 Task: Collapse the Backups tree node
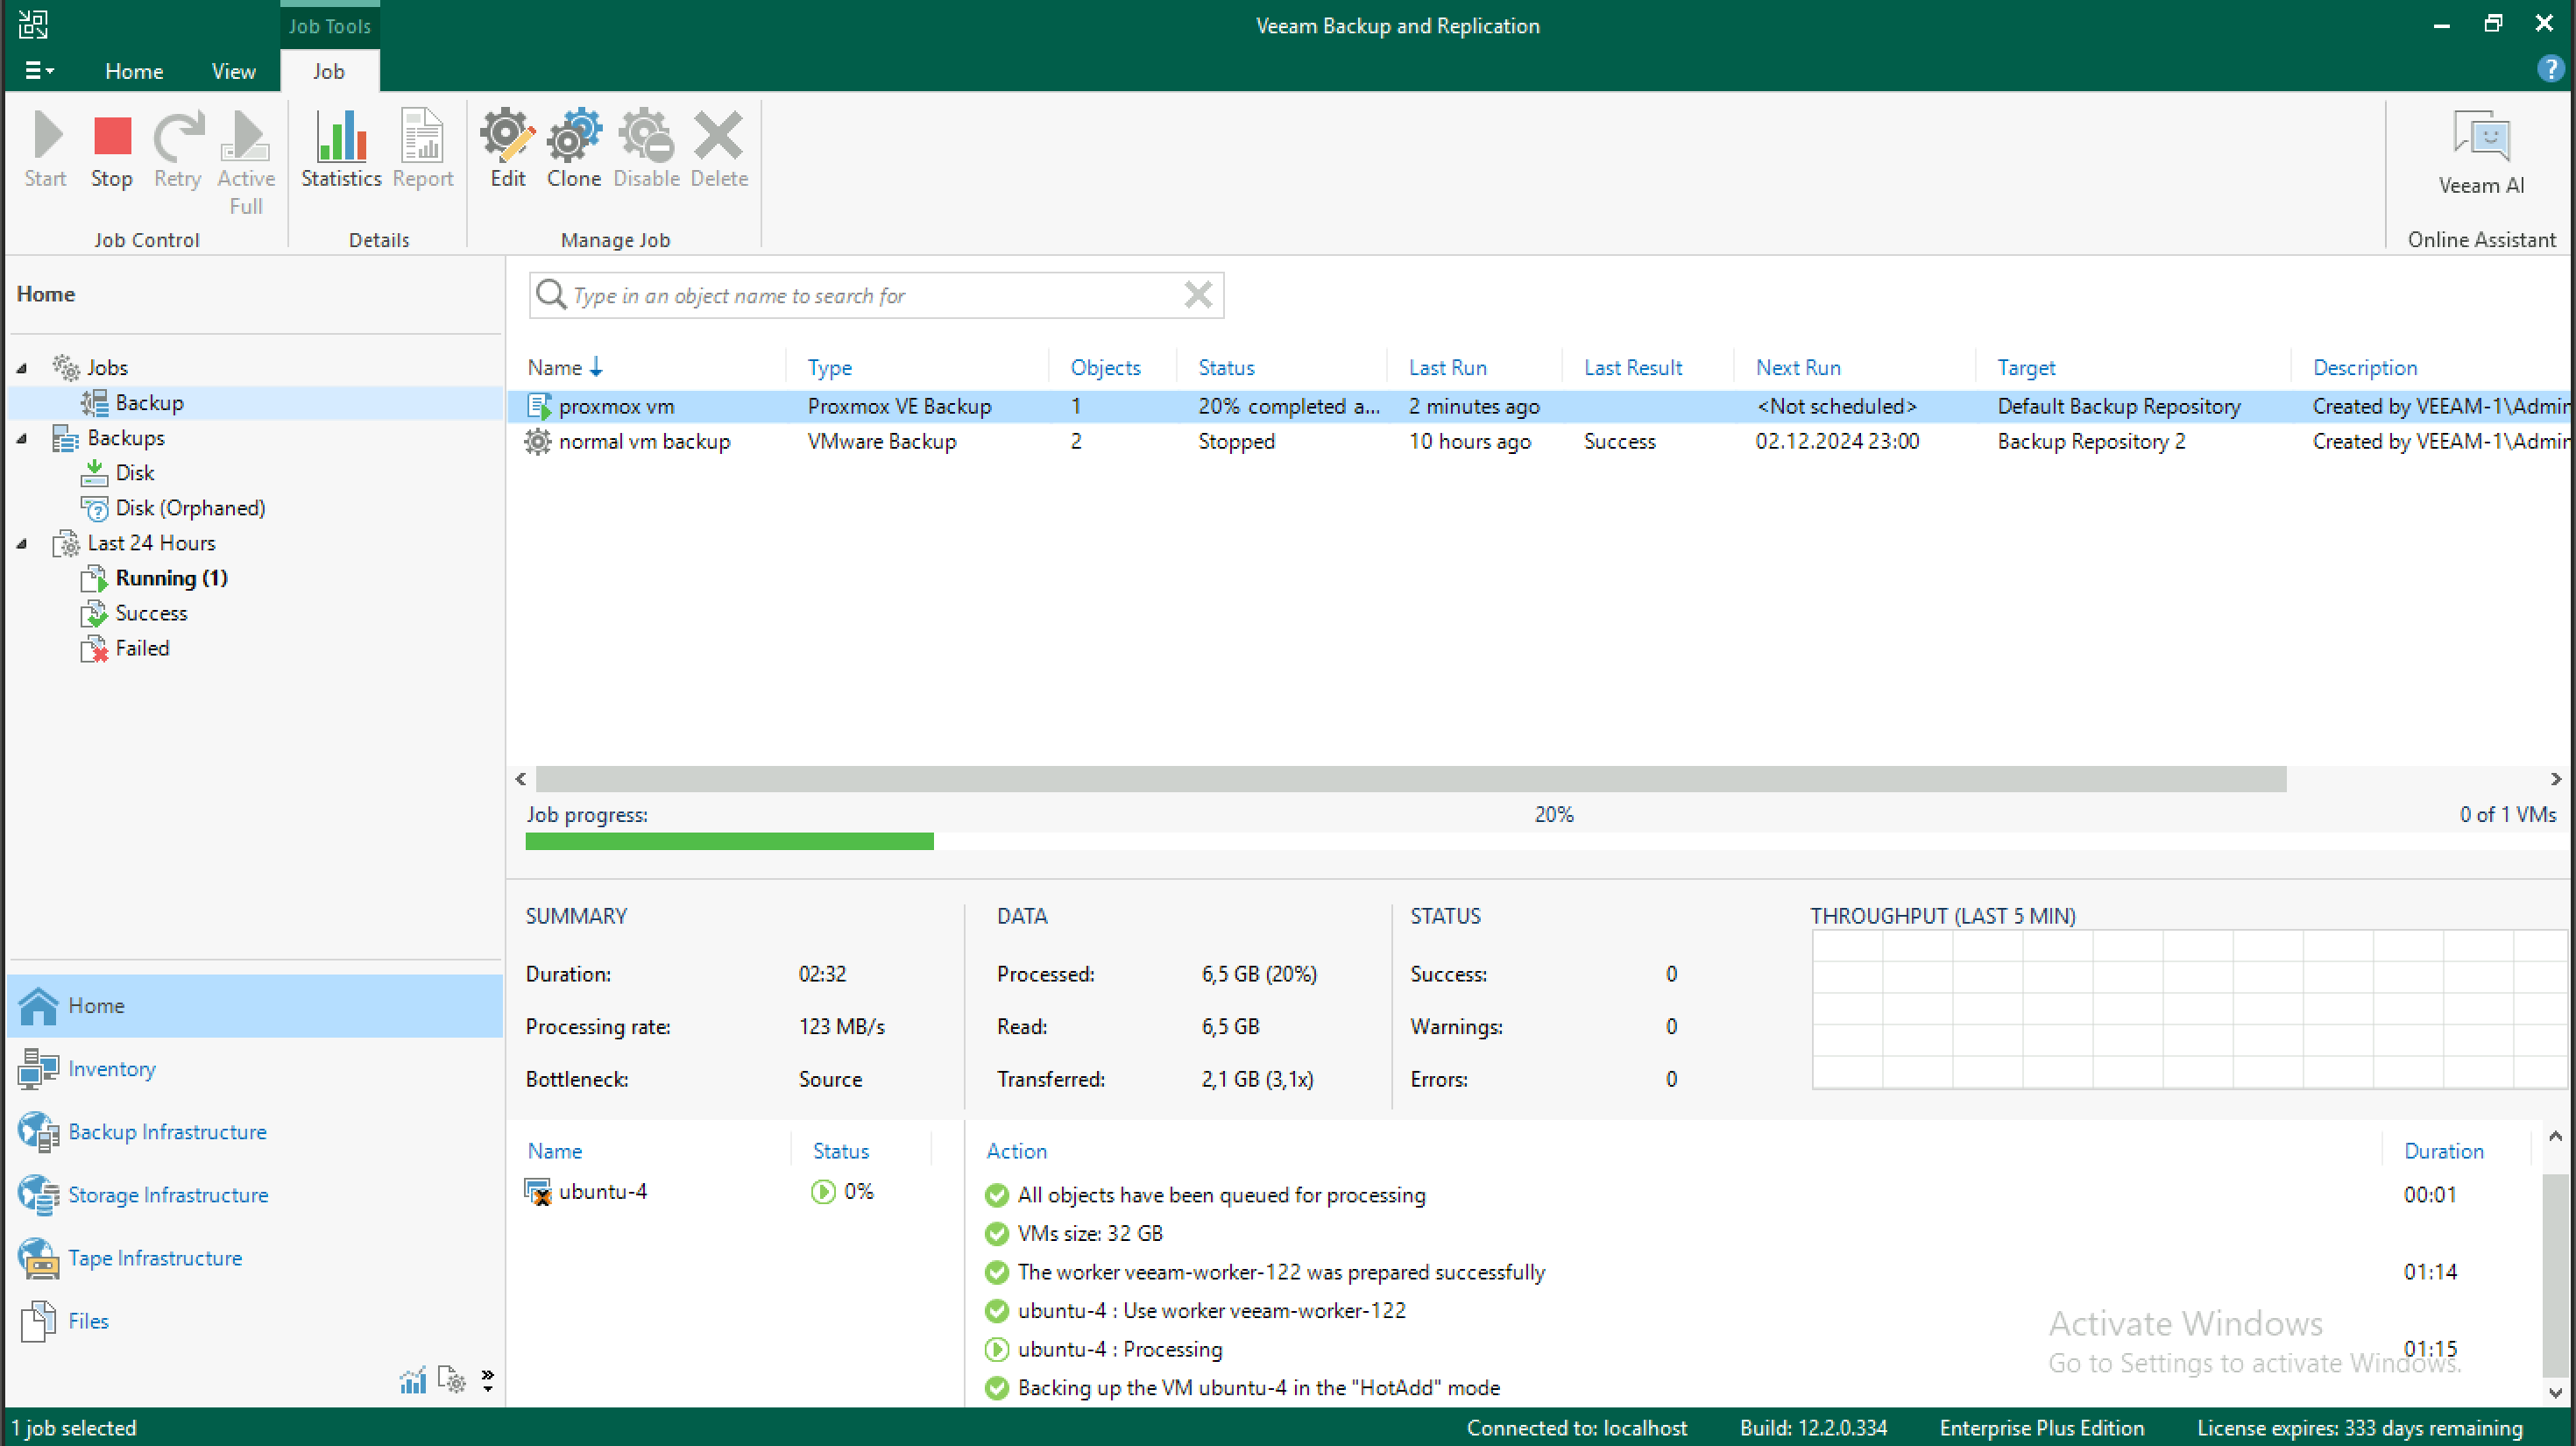22,438
